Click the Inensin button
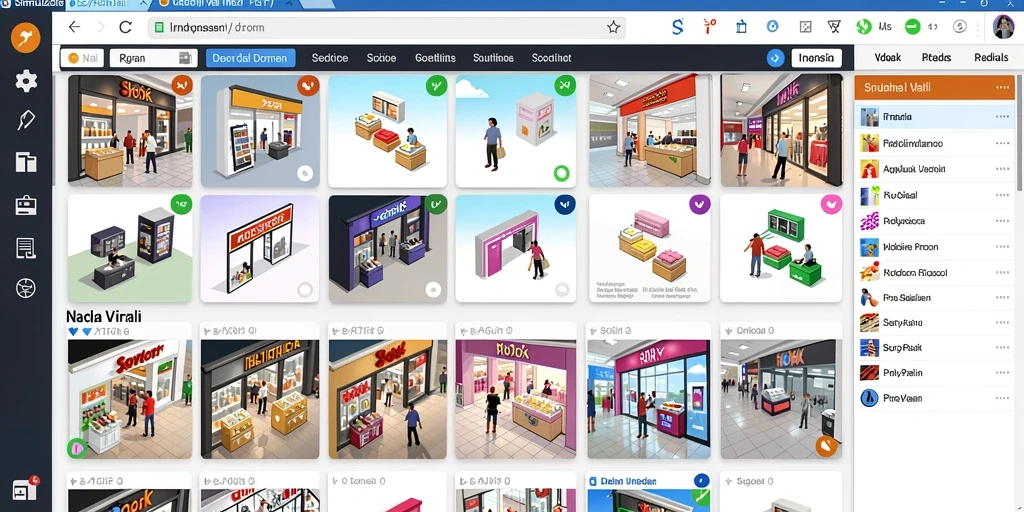The height and width of the screenshot is (512, 1024). pyautogui.click(x=816, y=58)
